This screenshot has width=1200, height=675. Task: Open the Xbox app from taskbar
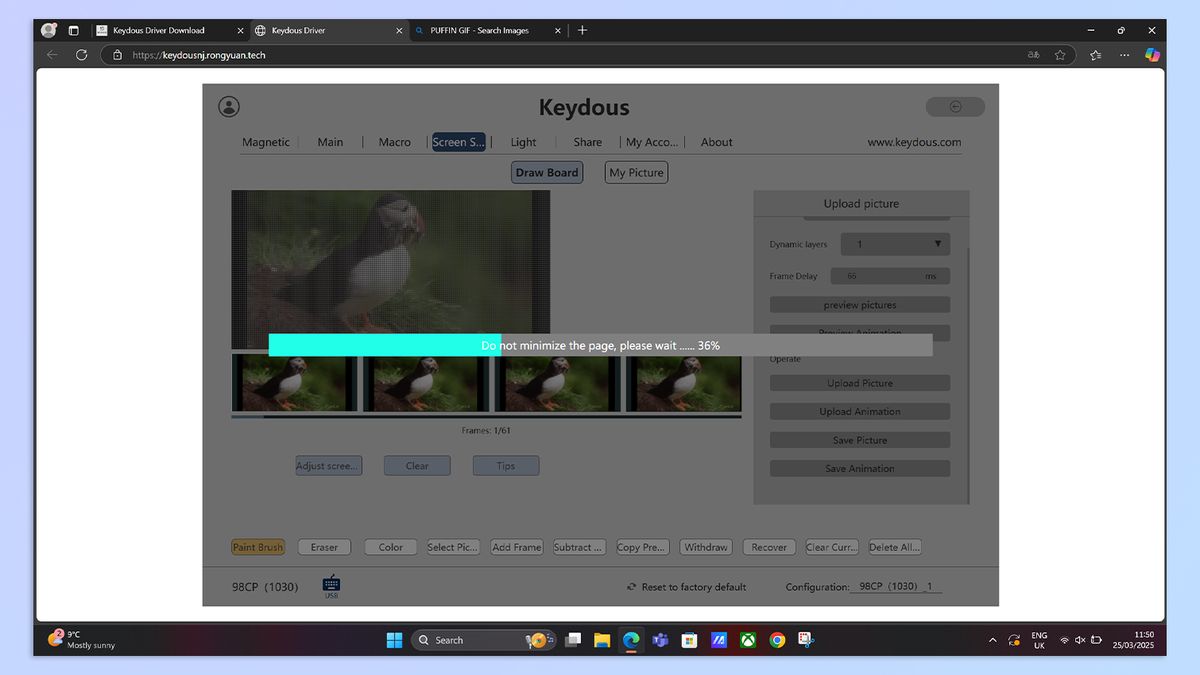(x=747, y=640)
